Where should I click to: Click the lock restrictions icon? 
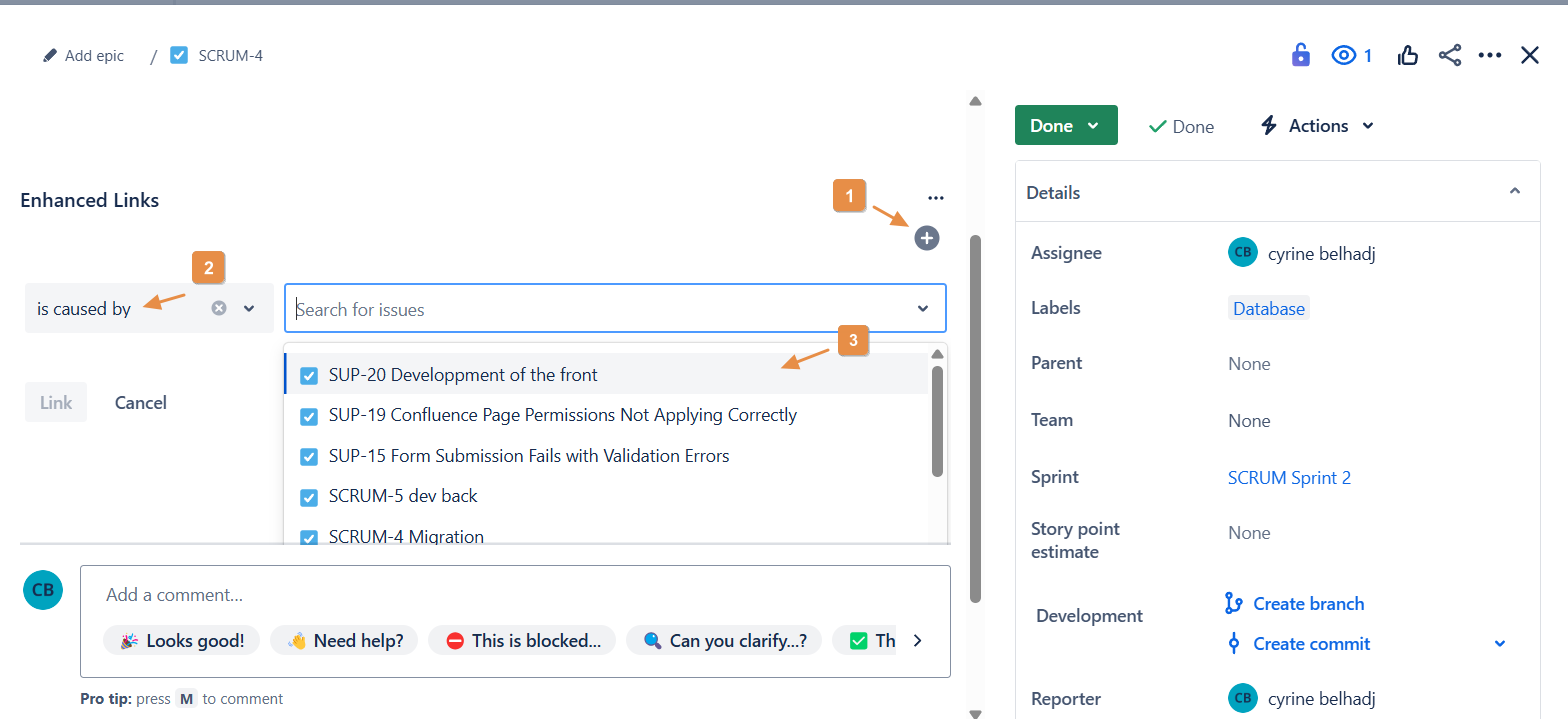1300,55
